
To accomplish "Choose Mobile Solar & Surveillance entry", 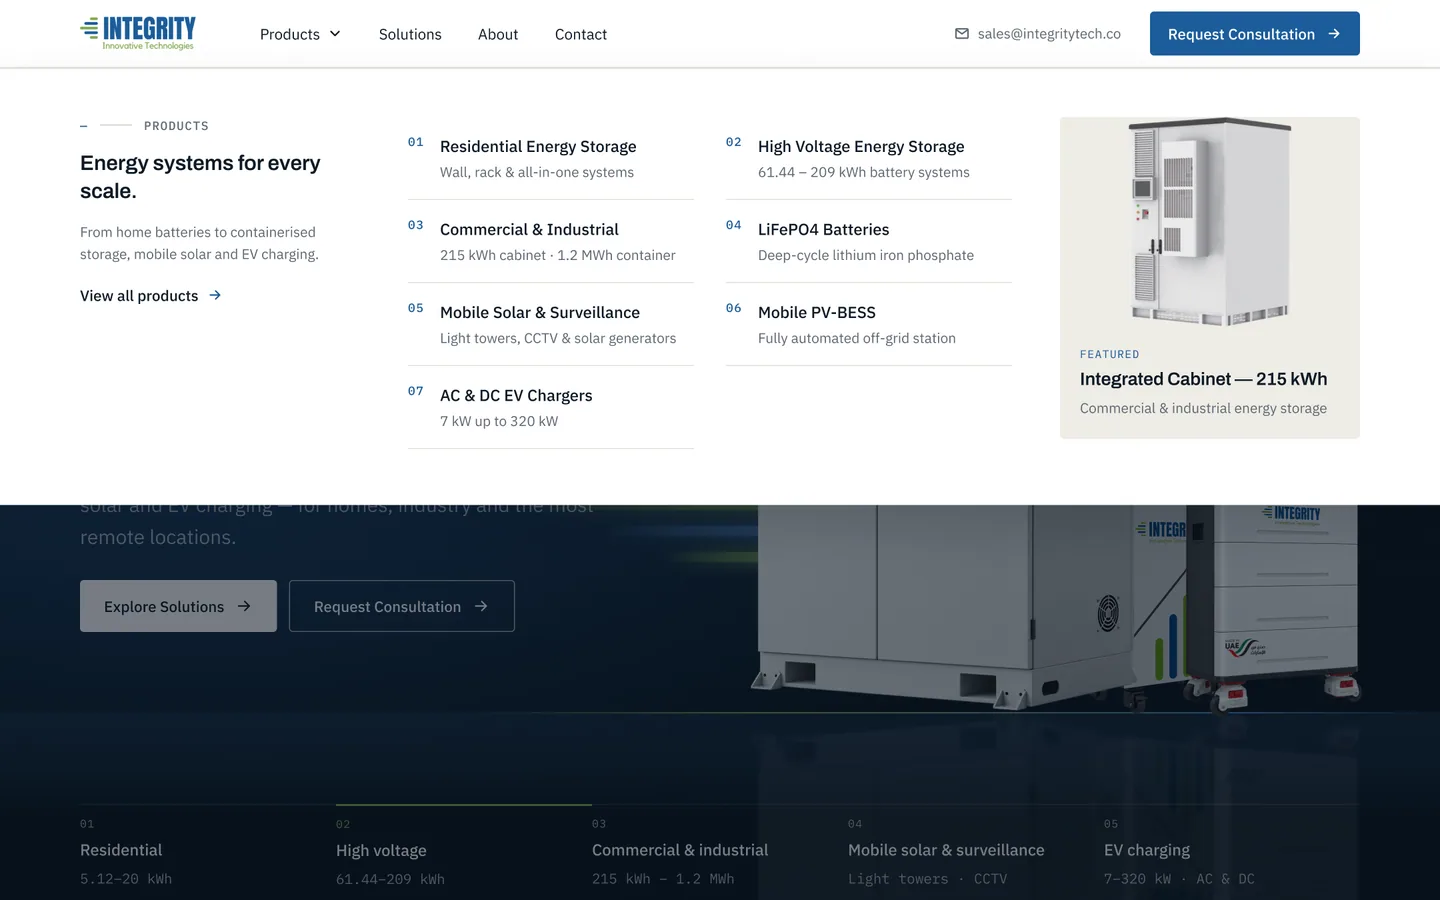I will pyautogui.click(x=551, y=324).
